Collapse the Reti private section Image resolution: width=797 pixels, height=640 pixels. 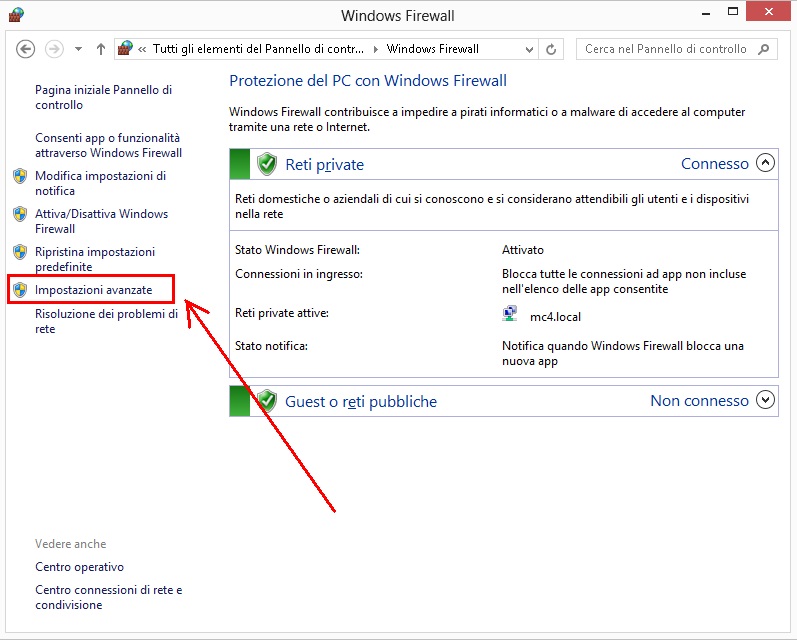[x=766, y=163]
